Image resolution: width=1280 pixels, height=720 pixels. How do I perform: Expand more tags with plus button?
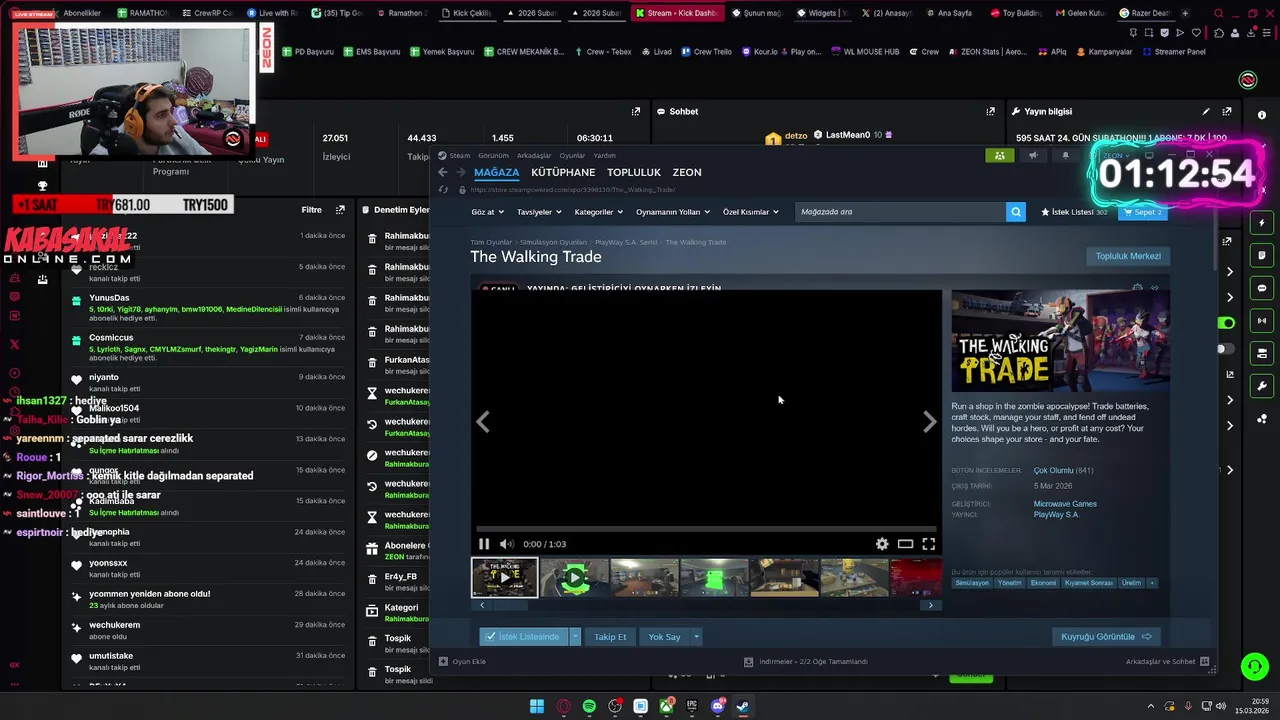pos(1152,583)
